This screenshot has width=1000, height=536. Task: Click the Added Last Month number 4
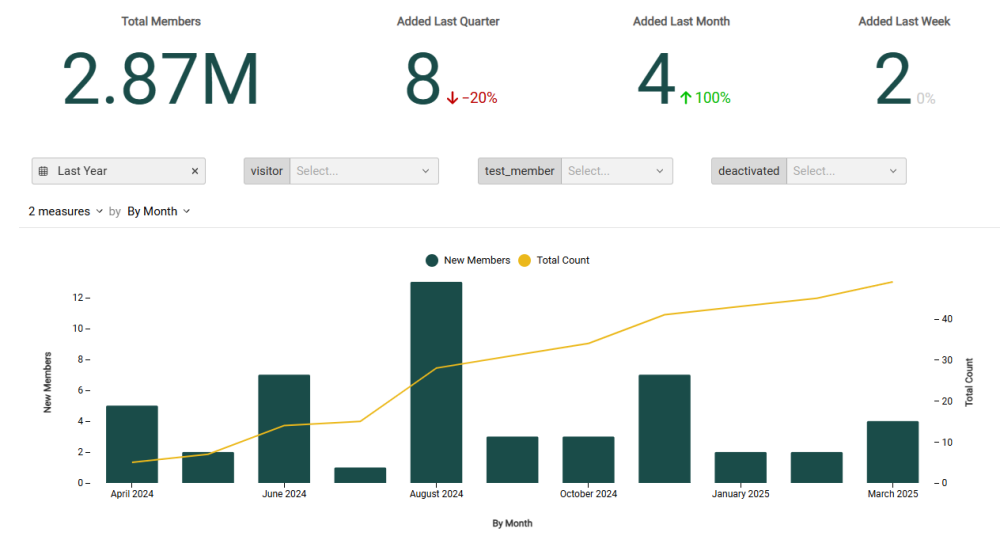[x=656, y=80]
